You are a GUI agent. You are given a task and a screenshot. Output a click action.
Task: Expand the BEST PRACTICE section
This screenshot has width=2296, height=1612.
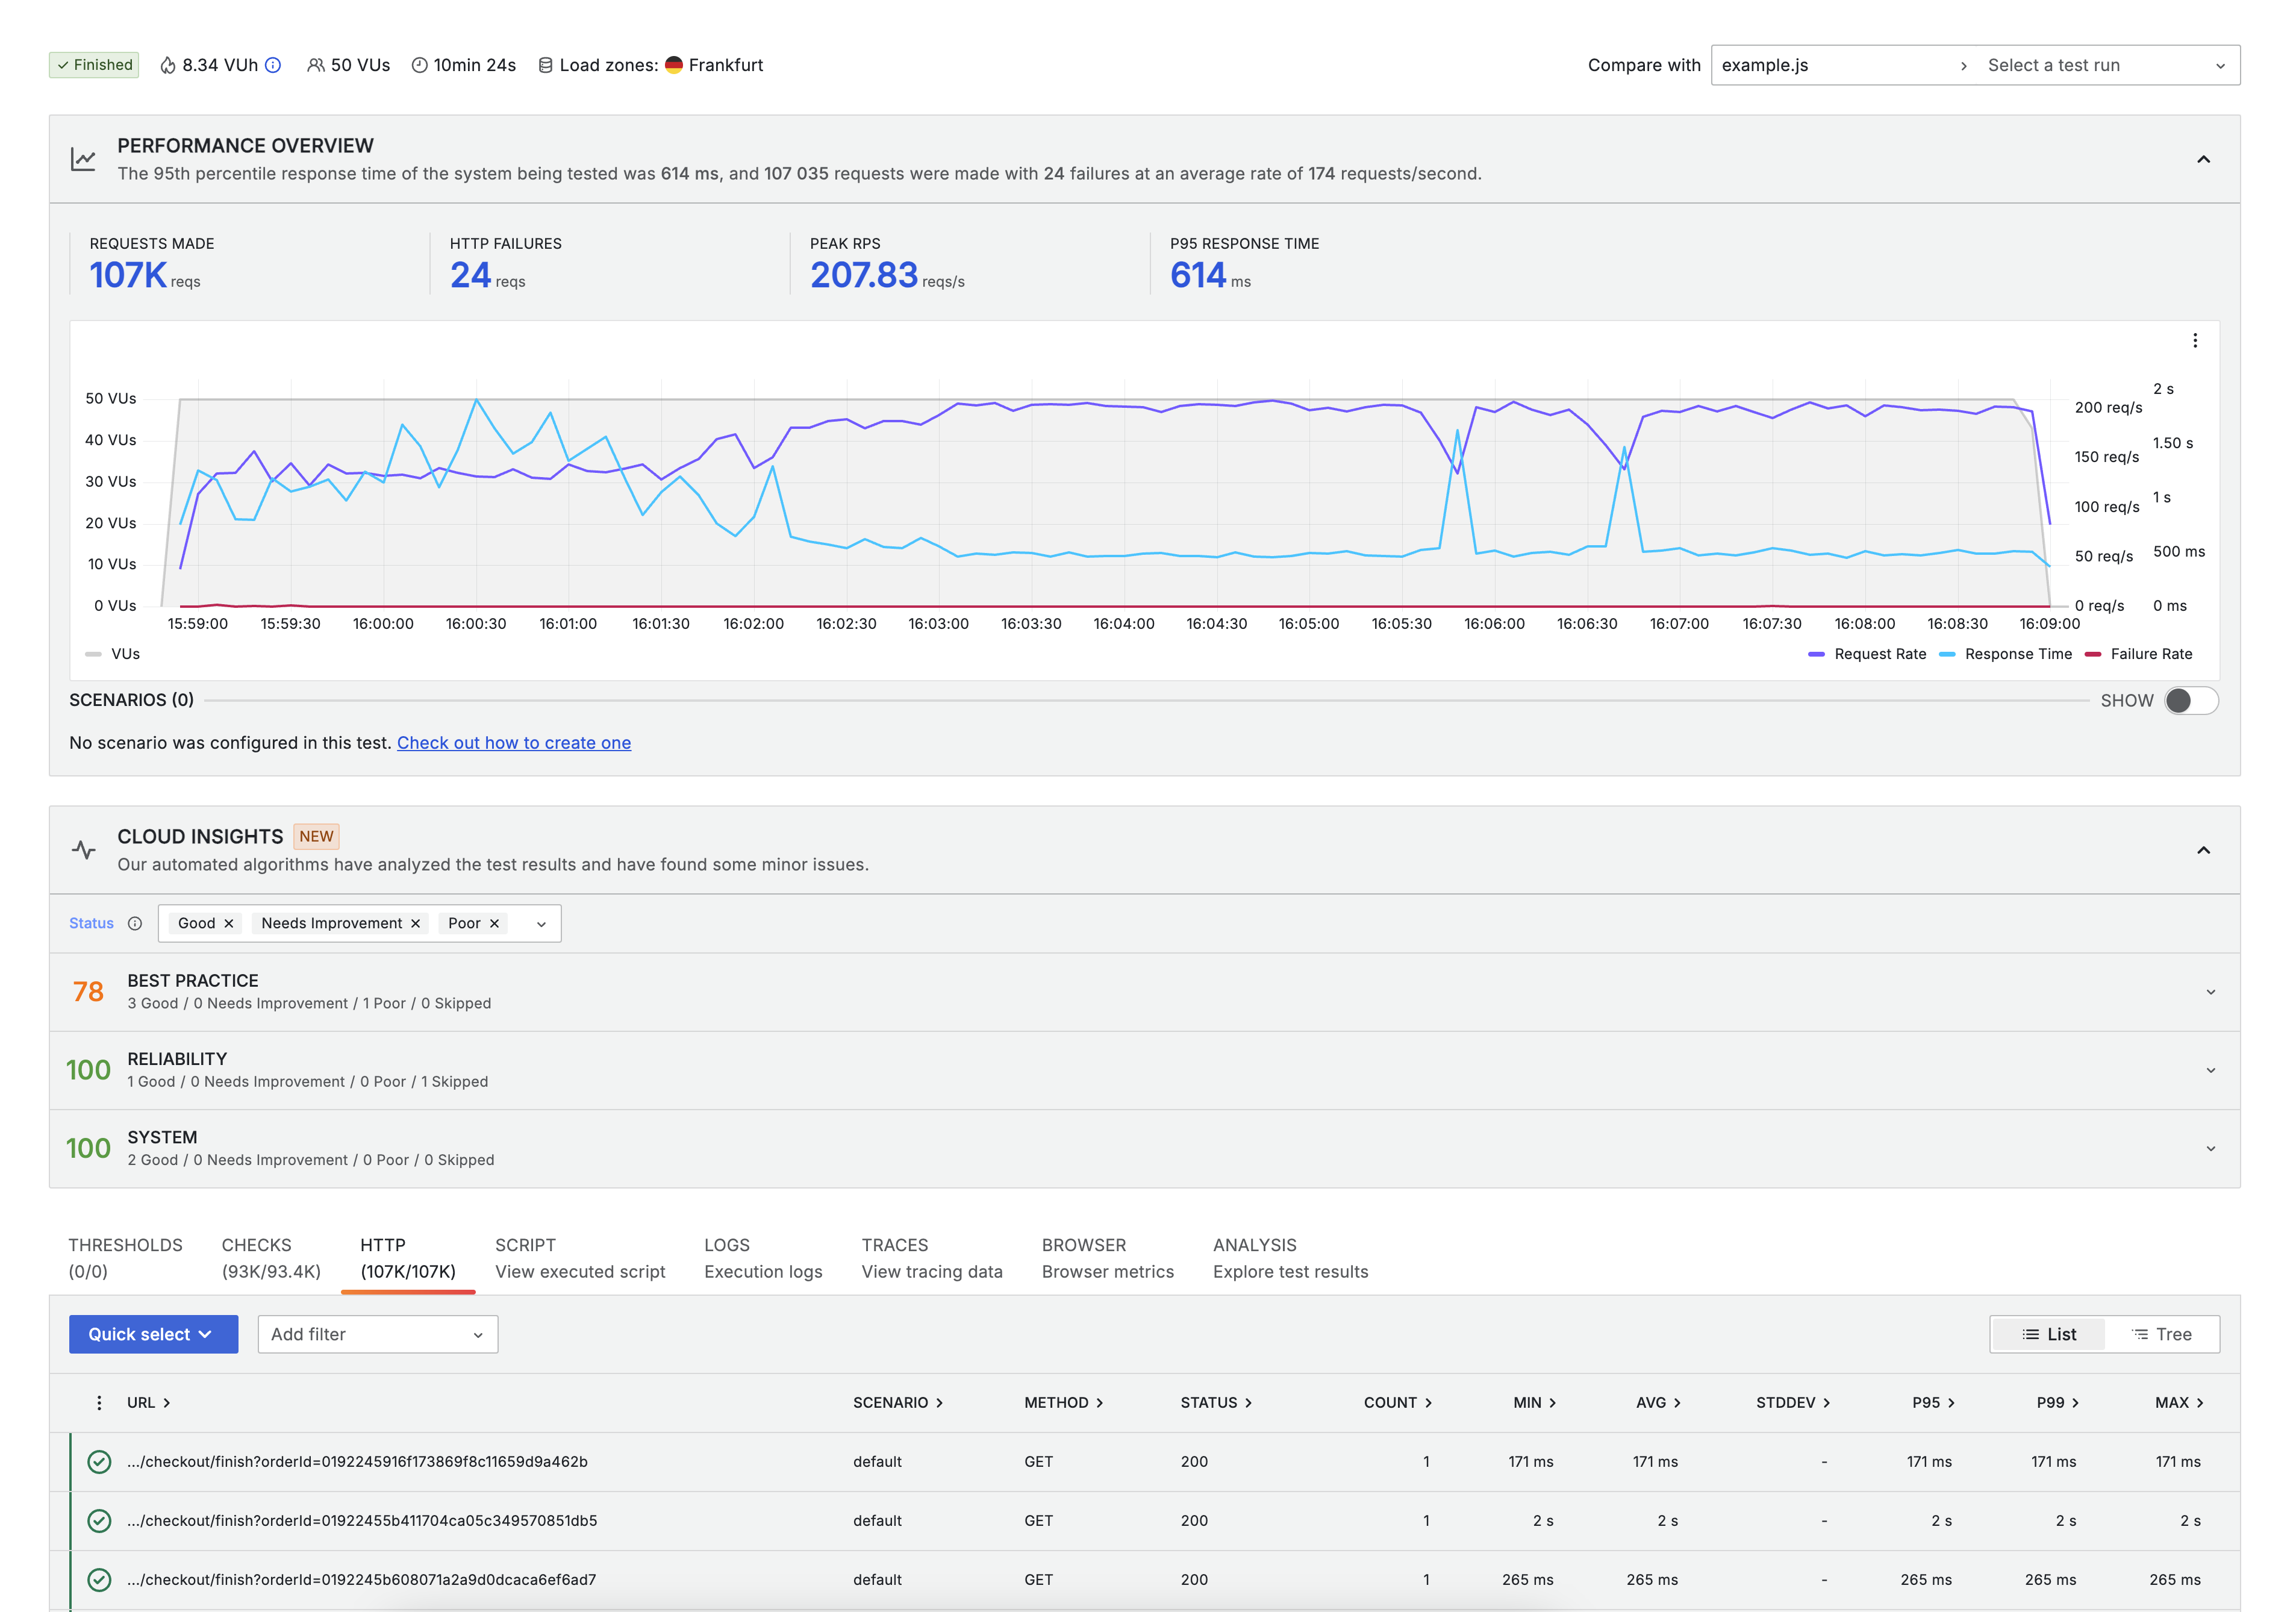tap(2210, 991)
